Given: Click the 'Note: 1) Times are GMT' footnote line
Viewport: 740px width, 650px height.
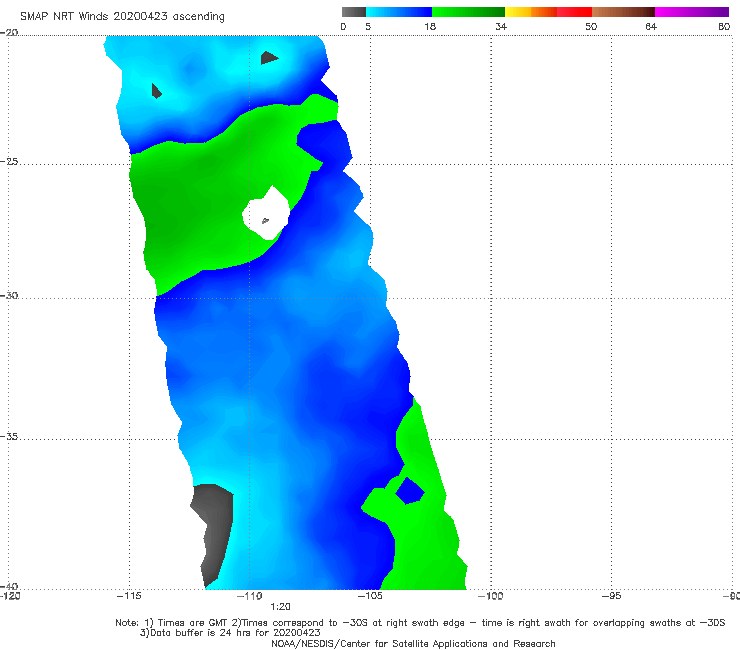Looking at the screenshot, I should click(x=420, y=623).
